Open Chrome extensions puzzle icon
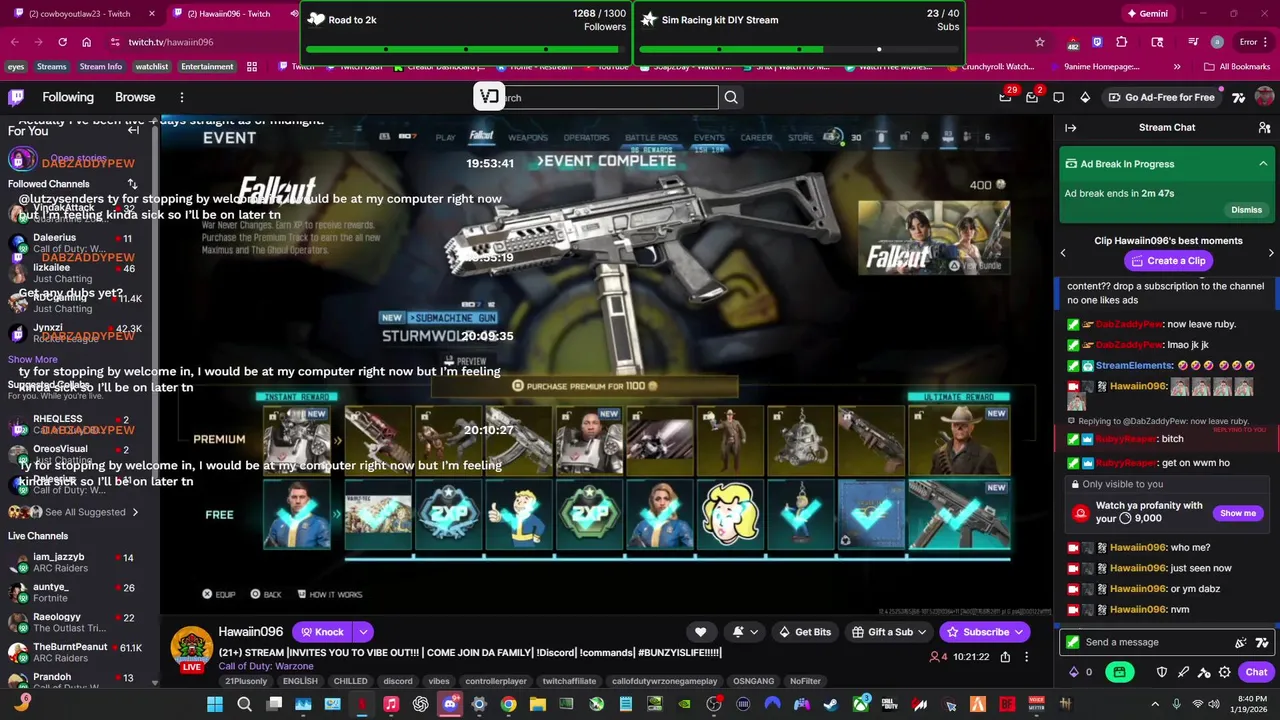1280x720 pixels. [x=1121, y=42]
